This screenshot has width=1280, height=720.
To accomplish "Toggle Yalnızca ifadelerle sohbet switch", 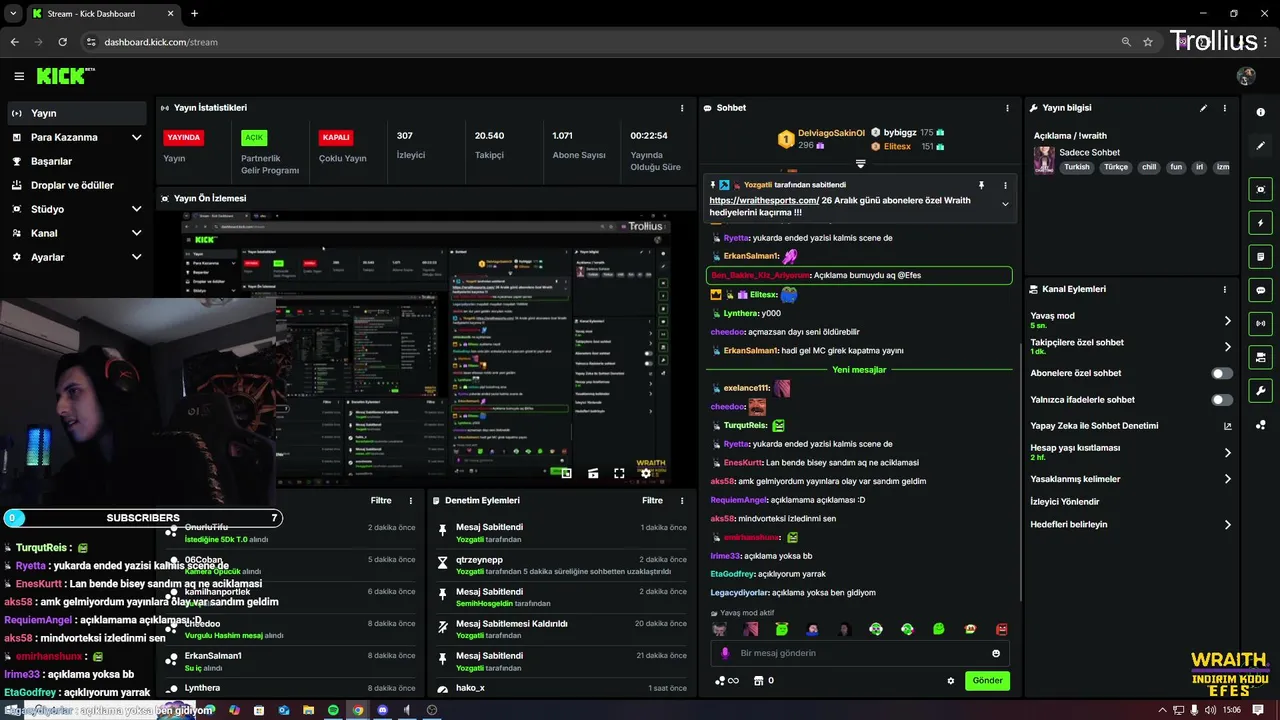I will [1222, 400].
